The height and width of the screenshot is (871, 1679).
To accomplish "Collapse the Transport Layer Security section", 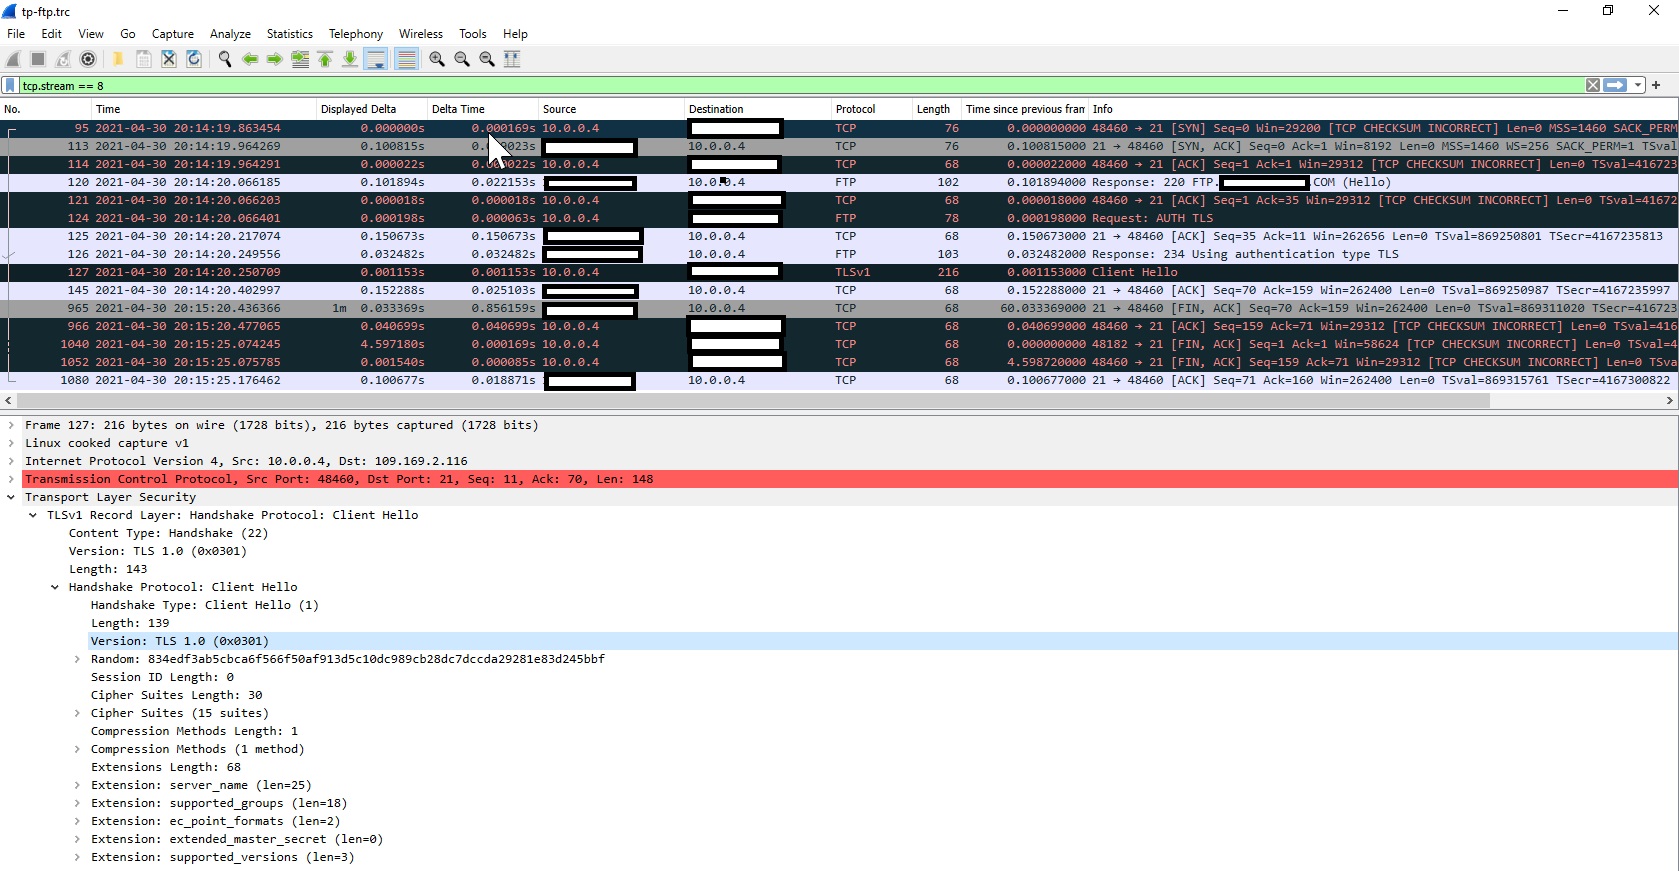I will pos(11,498).
